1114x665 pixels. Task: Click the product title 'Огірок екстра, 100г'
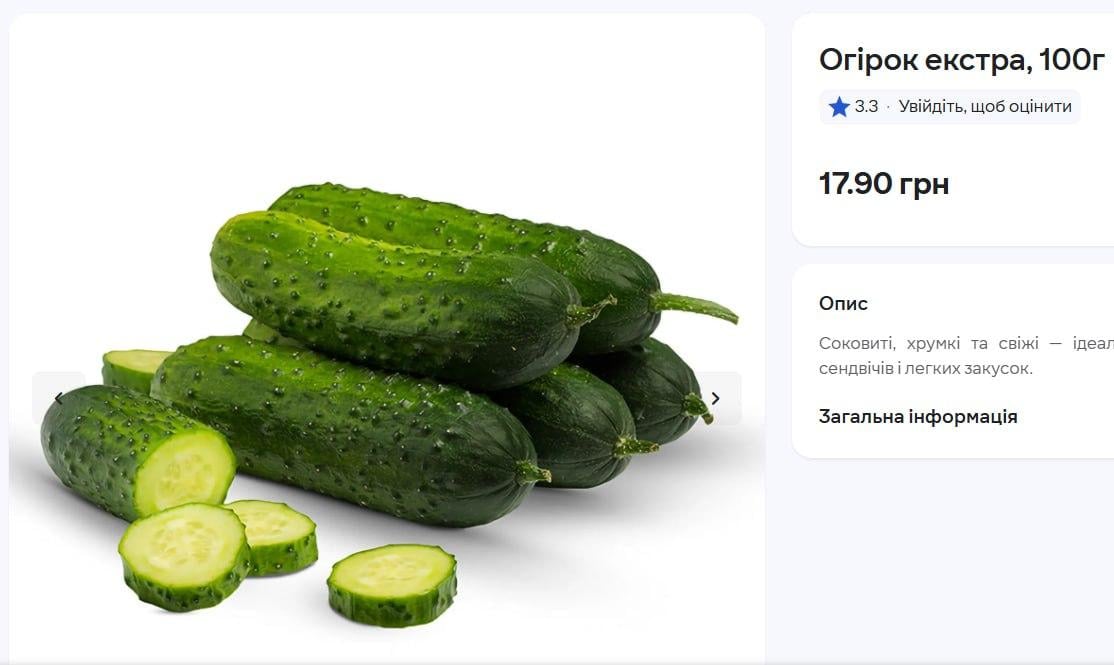pos(961,60)
